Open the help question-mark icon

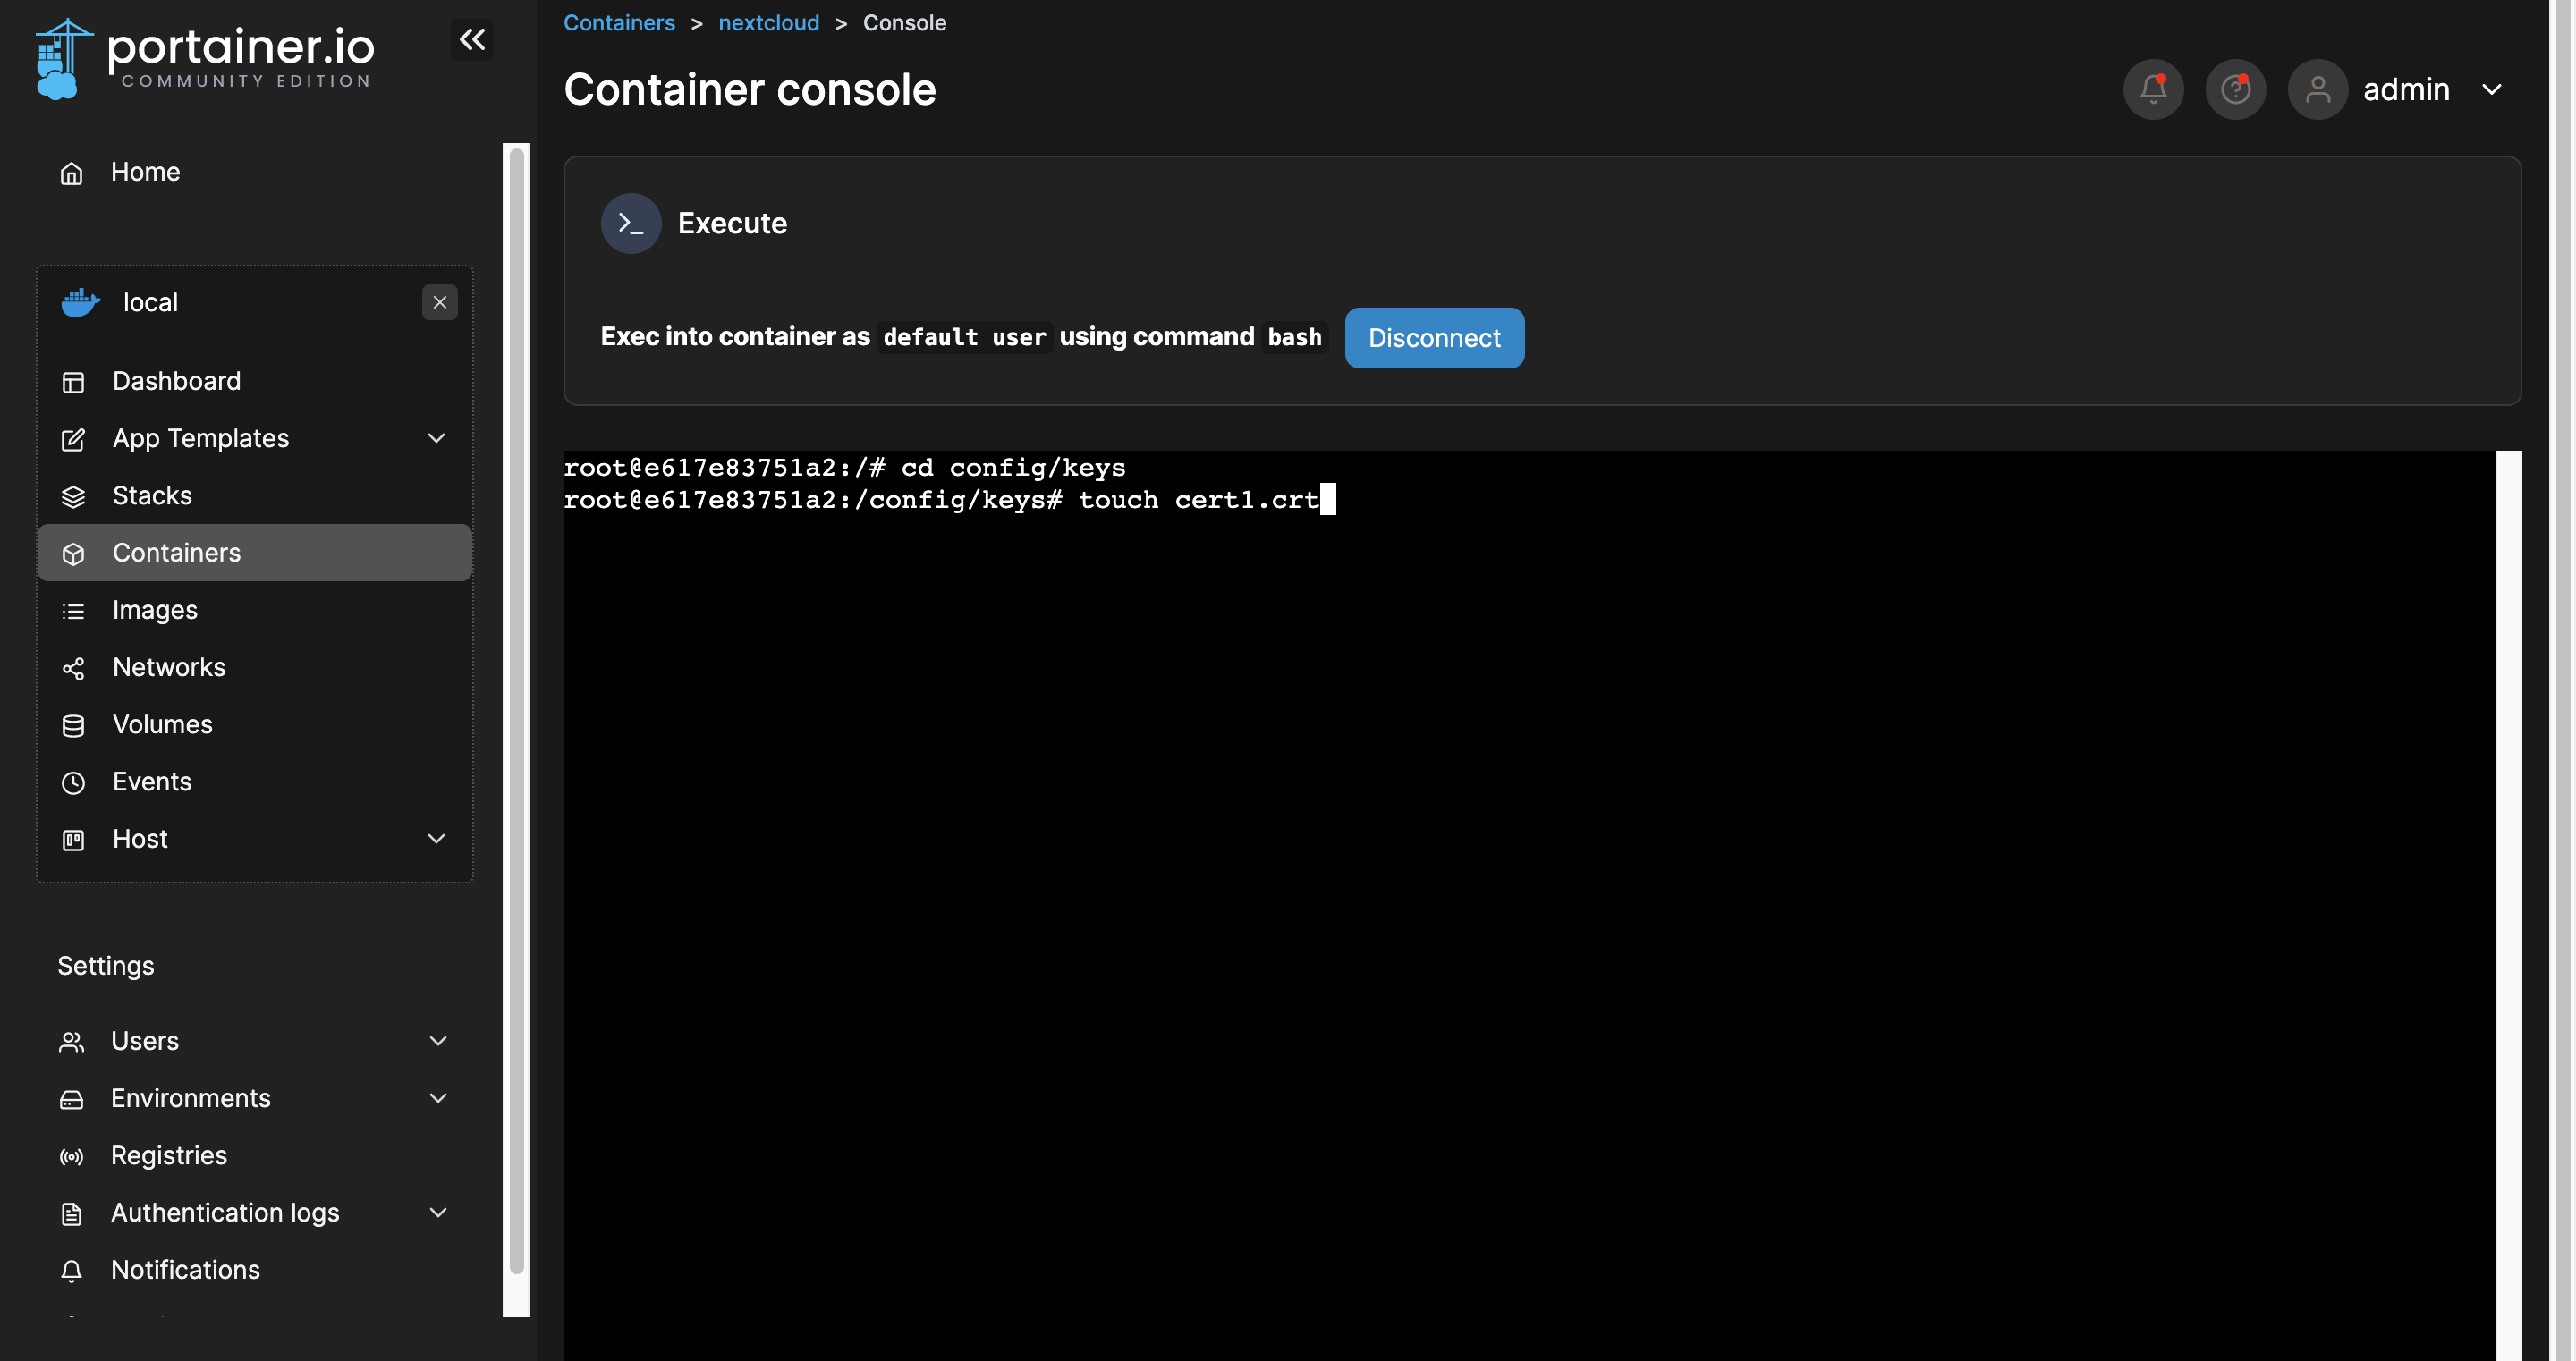[2235, 90]
